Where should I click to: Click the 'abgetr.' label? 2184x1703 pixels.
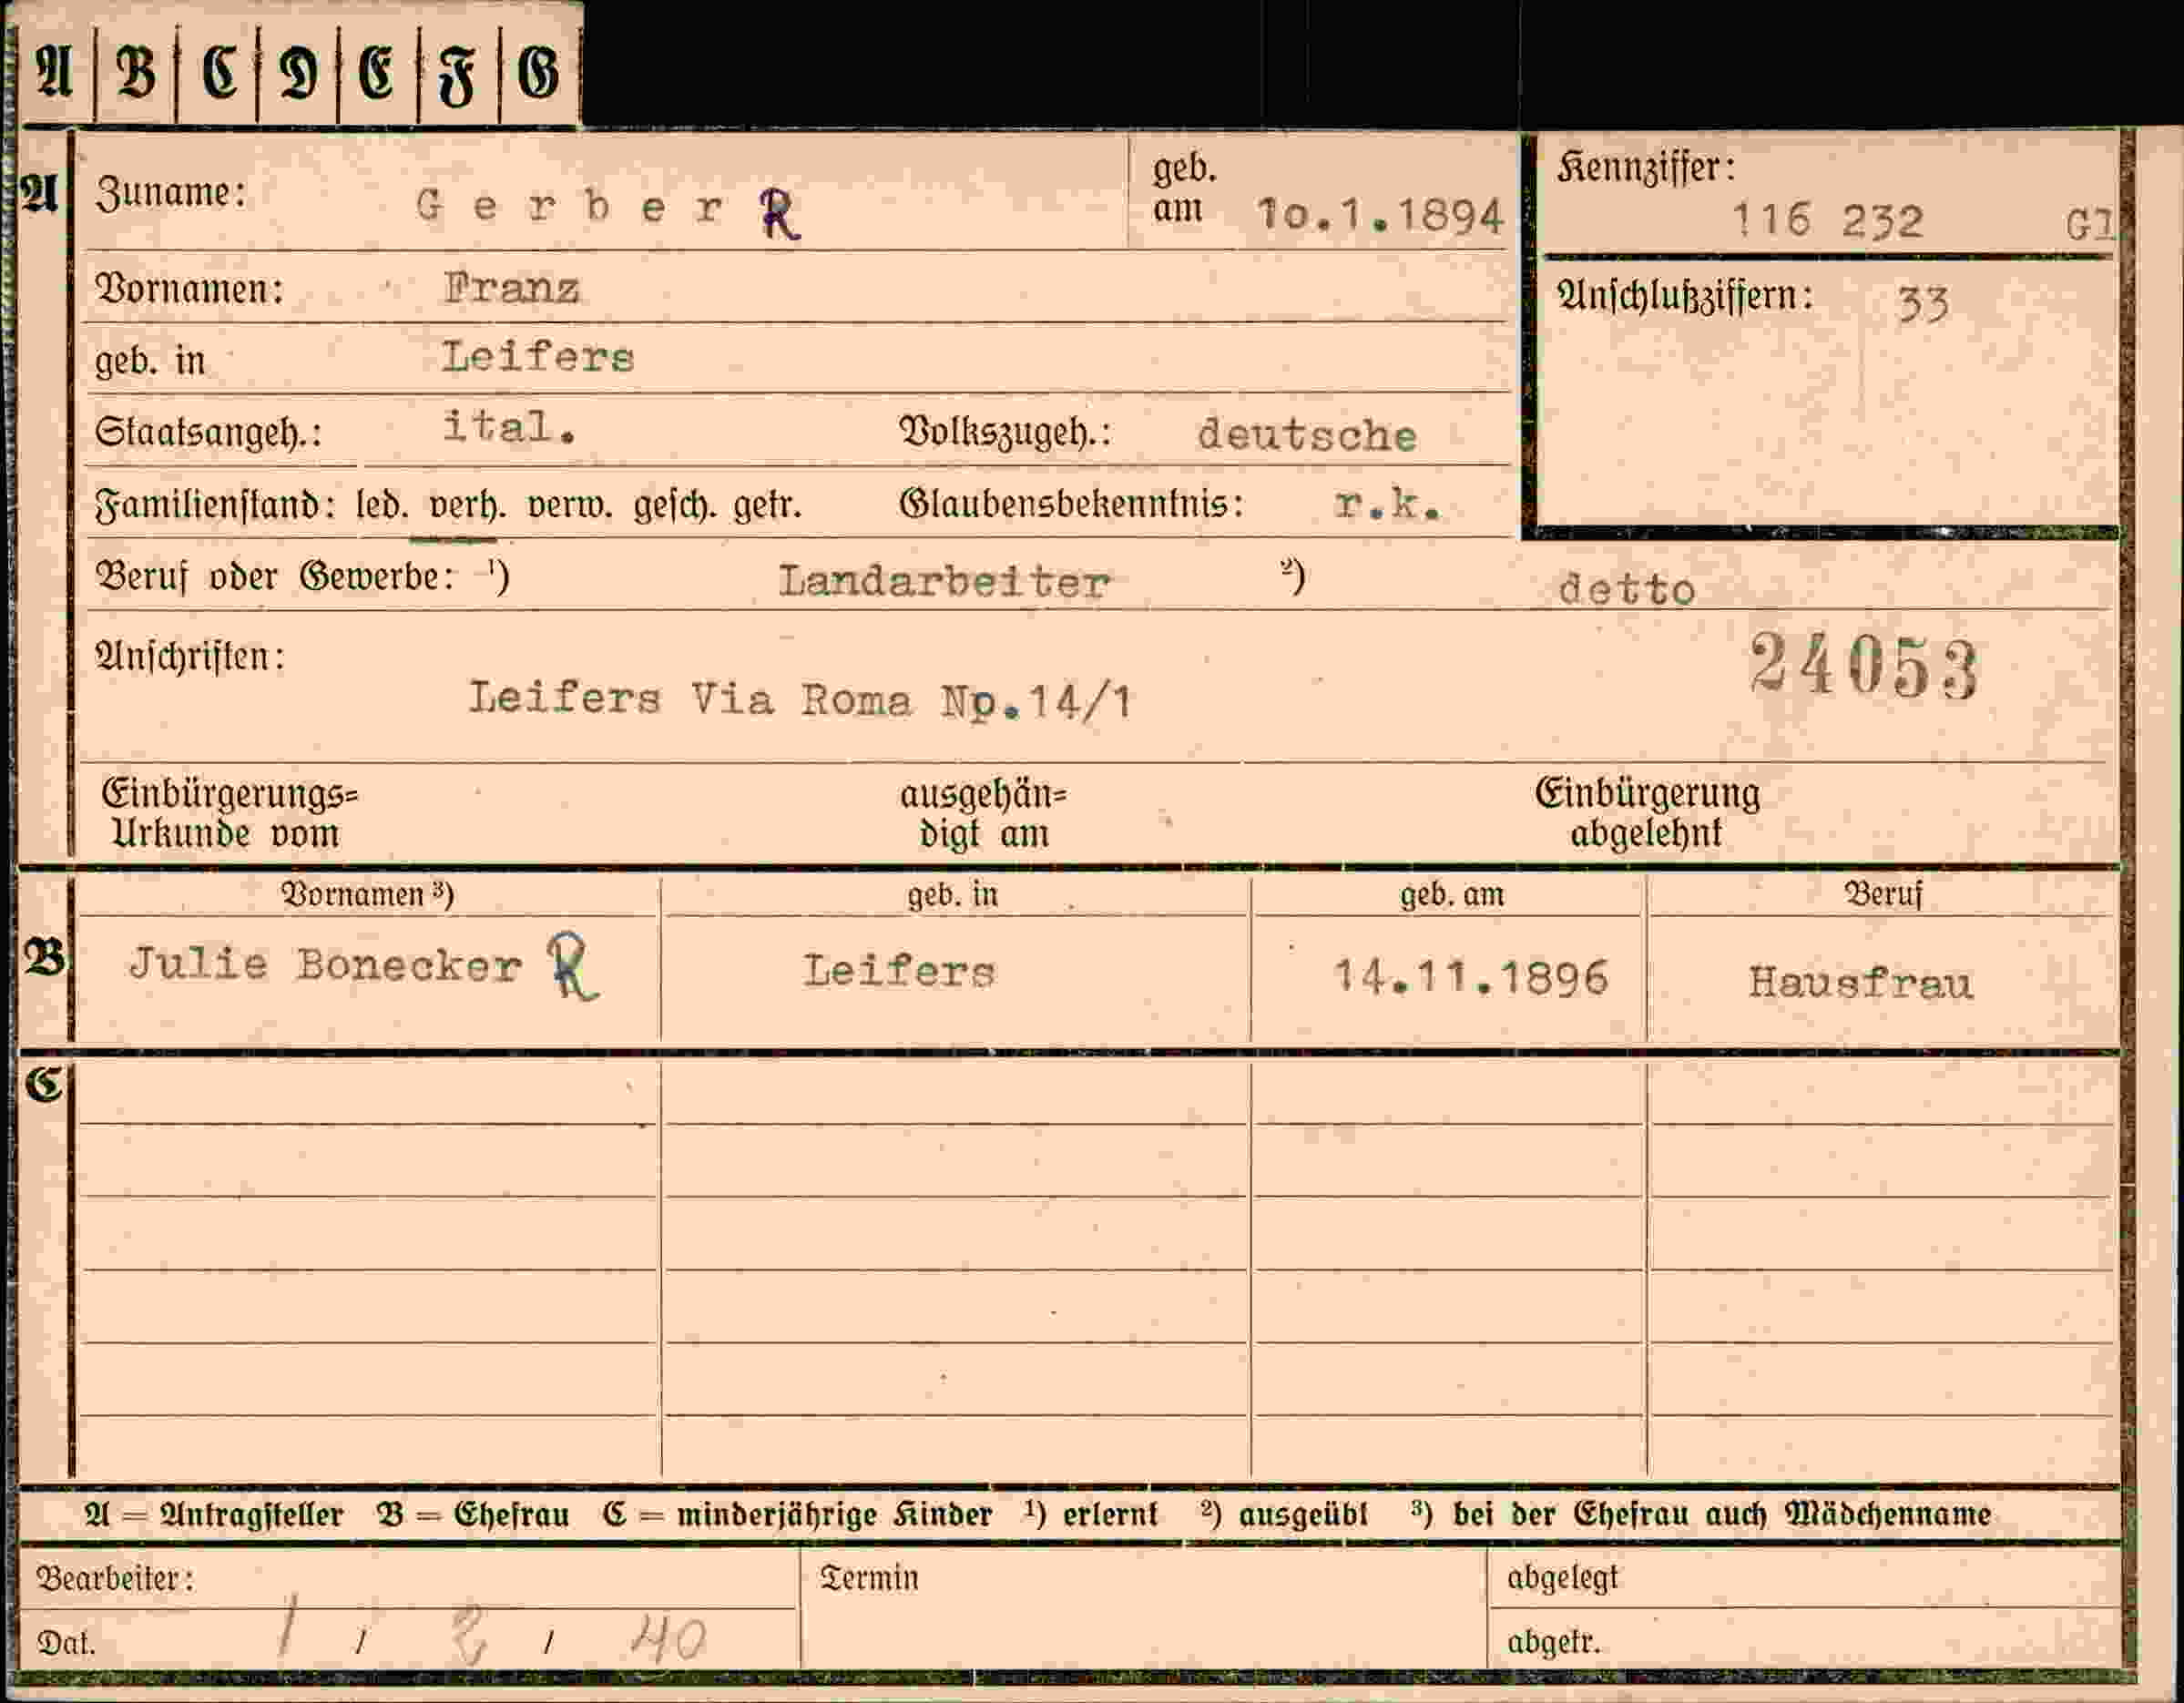coord(1553,1642)
